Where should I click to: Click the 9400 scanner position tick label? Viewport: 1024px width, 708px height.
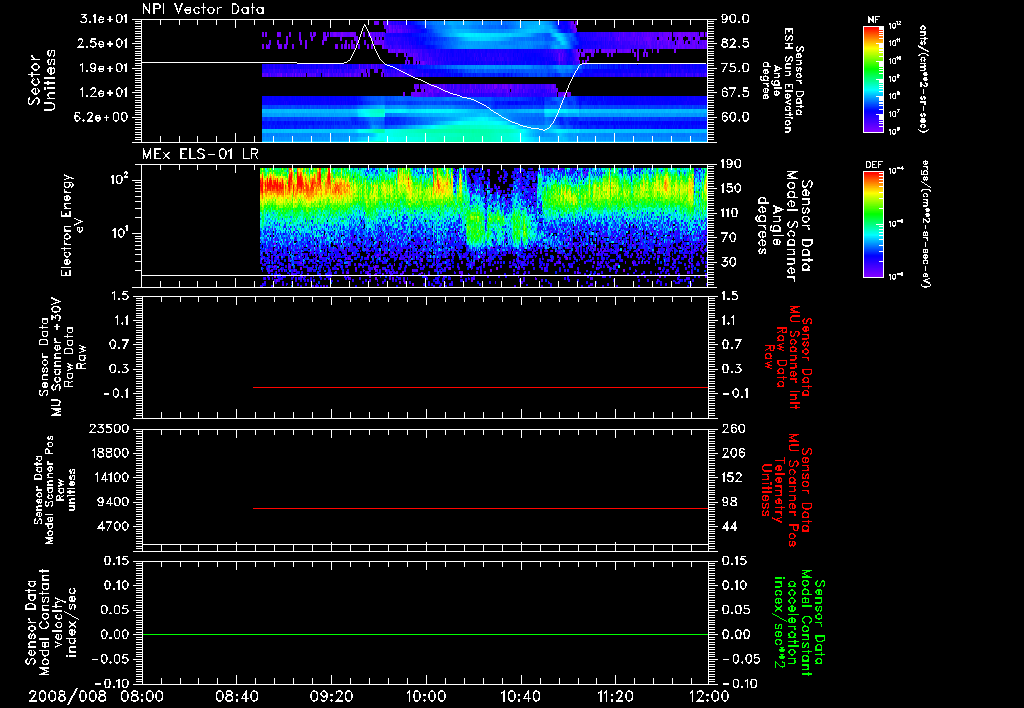pyautogui.click(x=114, y=502)
